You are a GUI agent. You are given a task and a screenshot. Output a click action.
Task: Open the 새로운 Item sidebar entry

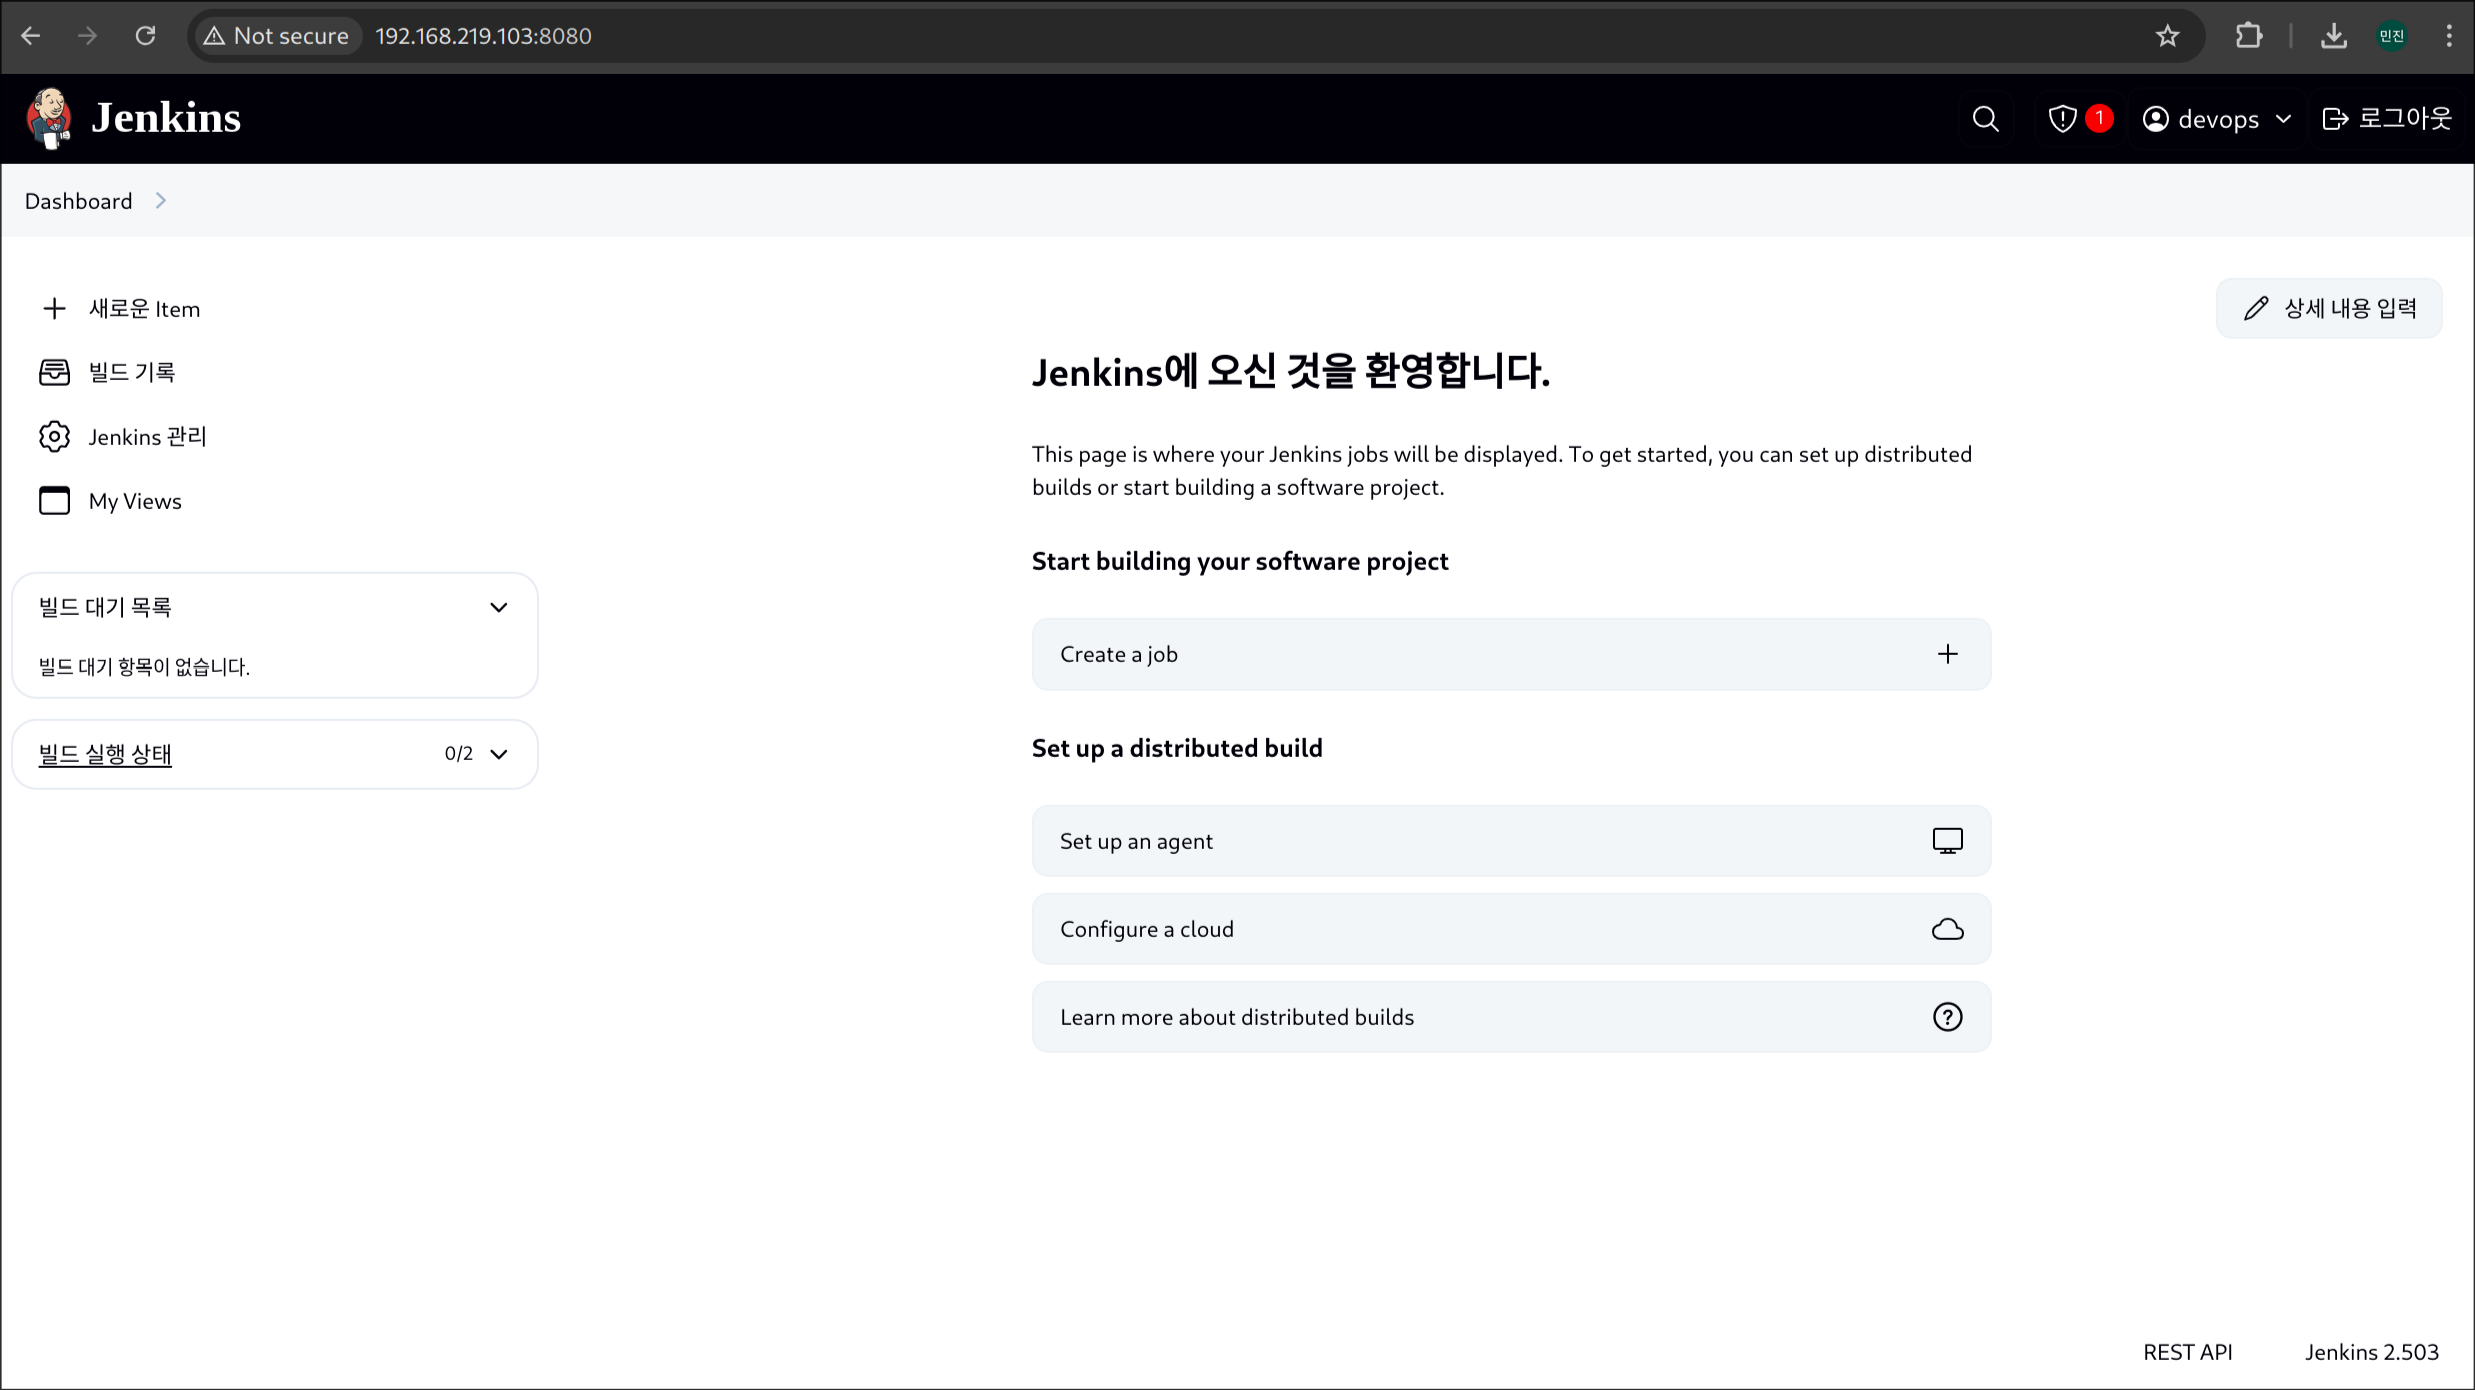pyautogui.click(x=144, y=309)
